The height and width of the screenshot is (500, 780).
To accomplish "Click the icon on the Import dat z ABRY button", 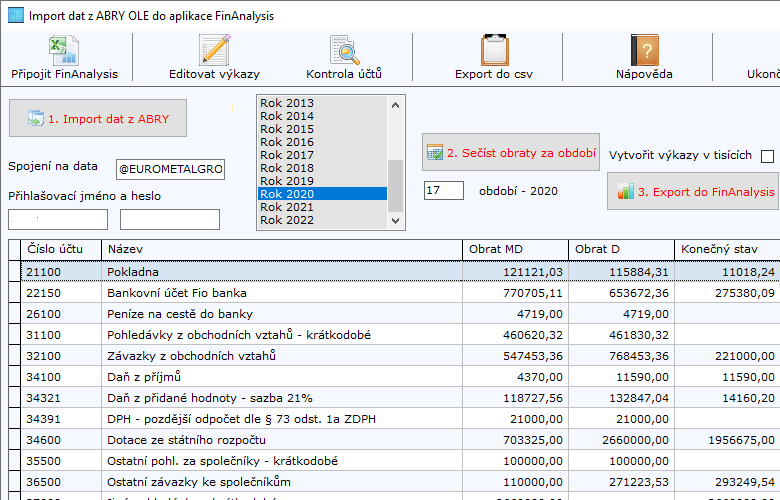I will [x=35, y=118].
